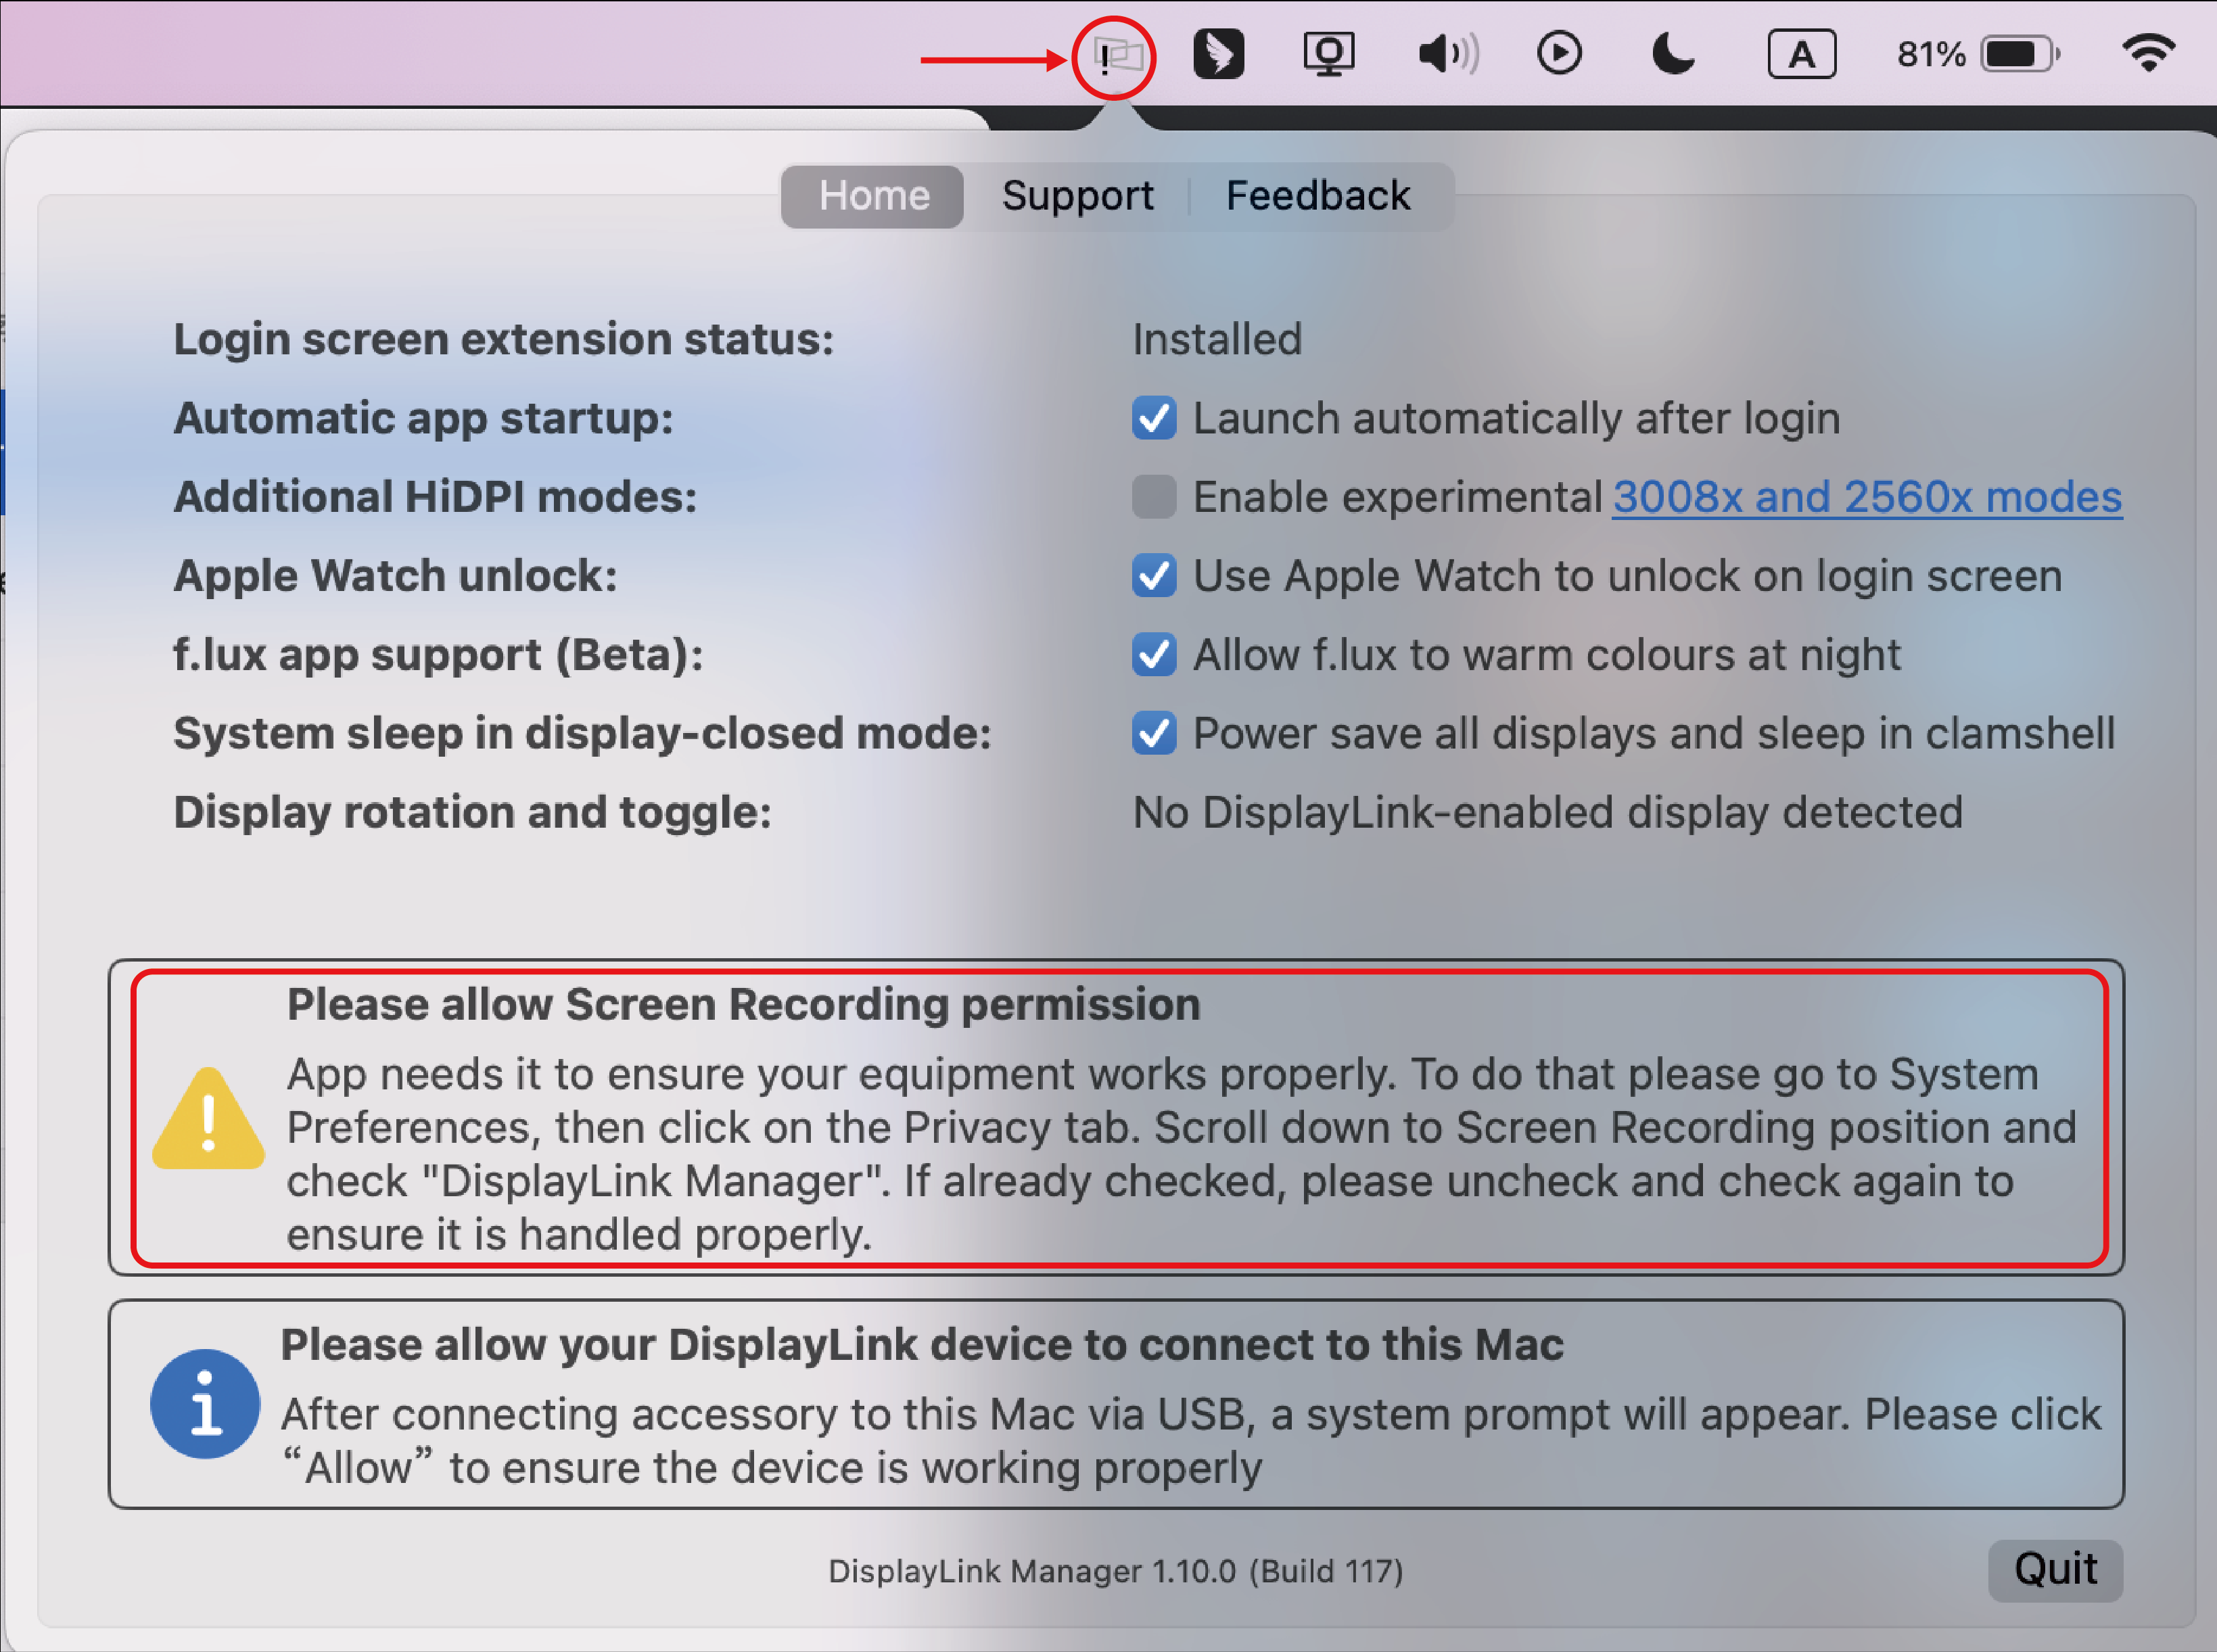2217x1652 pixels.
Task: Uncheck Launch automatically after login
Action: tap(1153, 418)
